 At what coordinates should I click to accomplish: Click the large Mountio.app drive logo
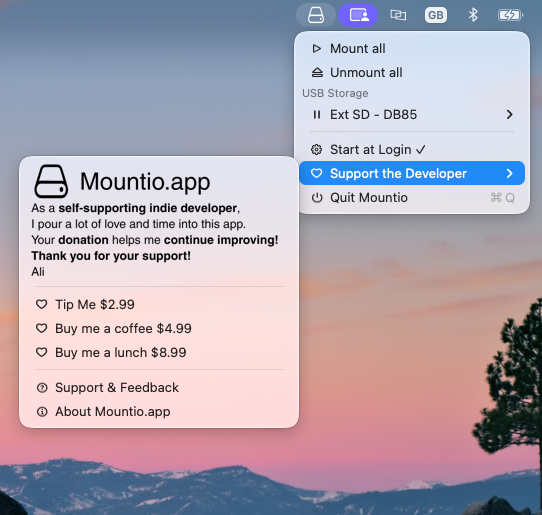click(51, 181)
